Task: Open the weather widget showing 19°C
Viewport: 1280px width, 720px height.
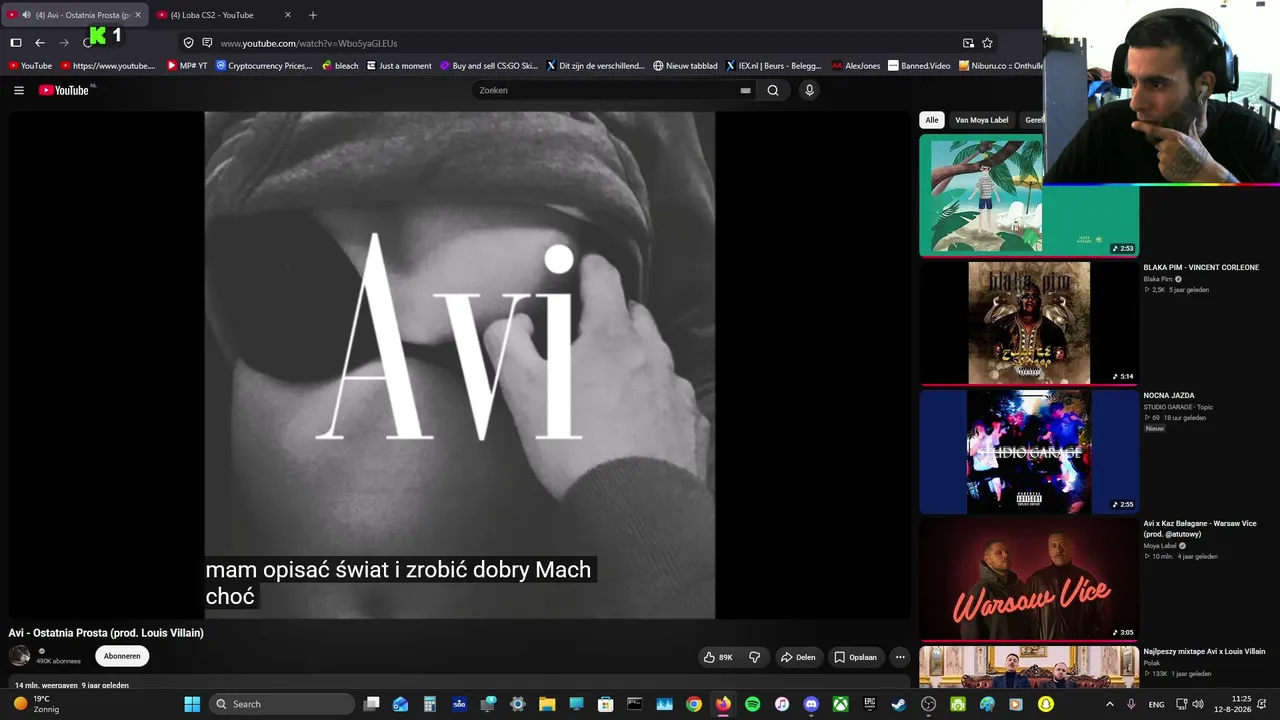Action: [36, 704]
